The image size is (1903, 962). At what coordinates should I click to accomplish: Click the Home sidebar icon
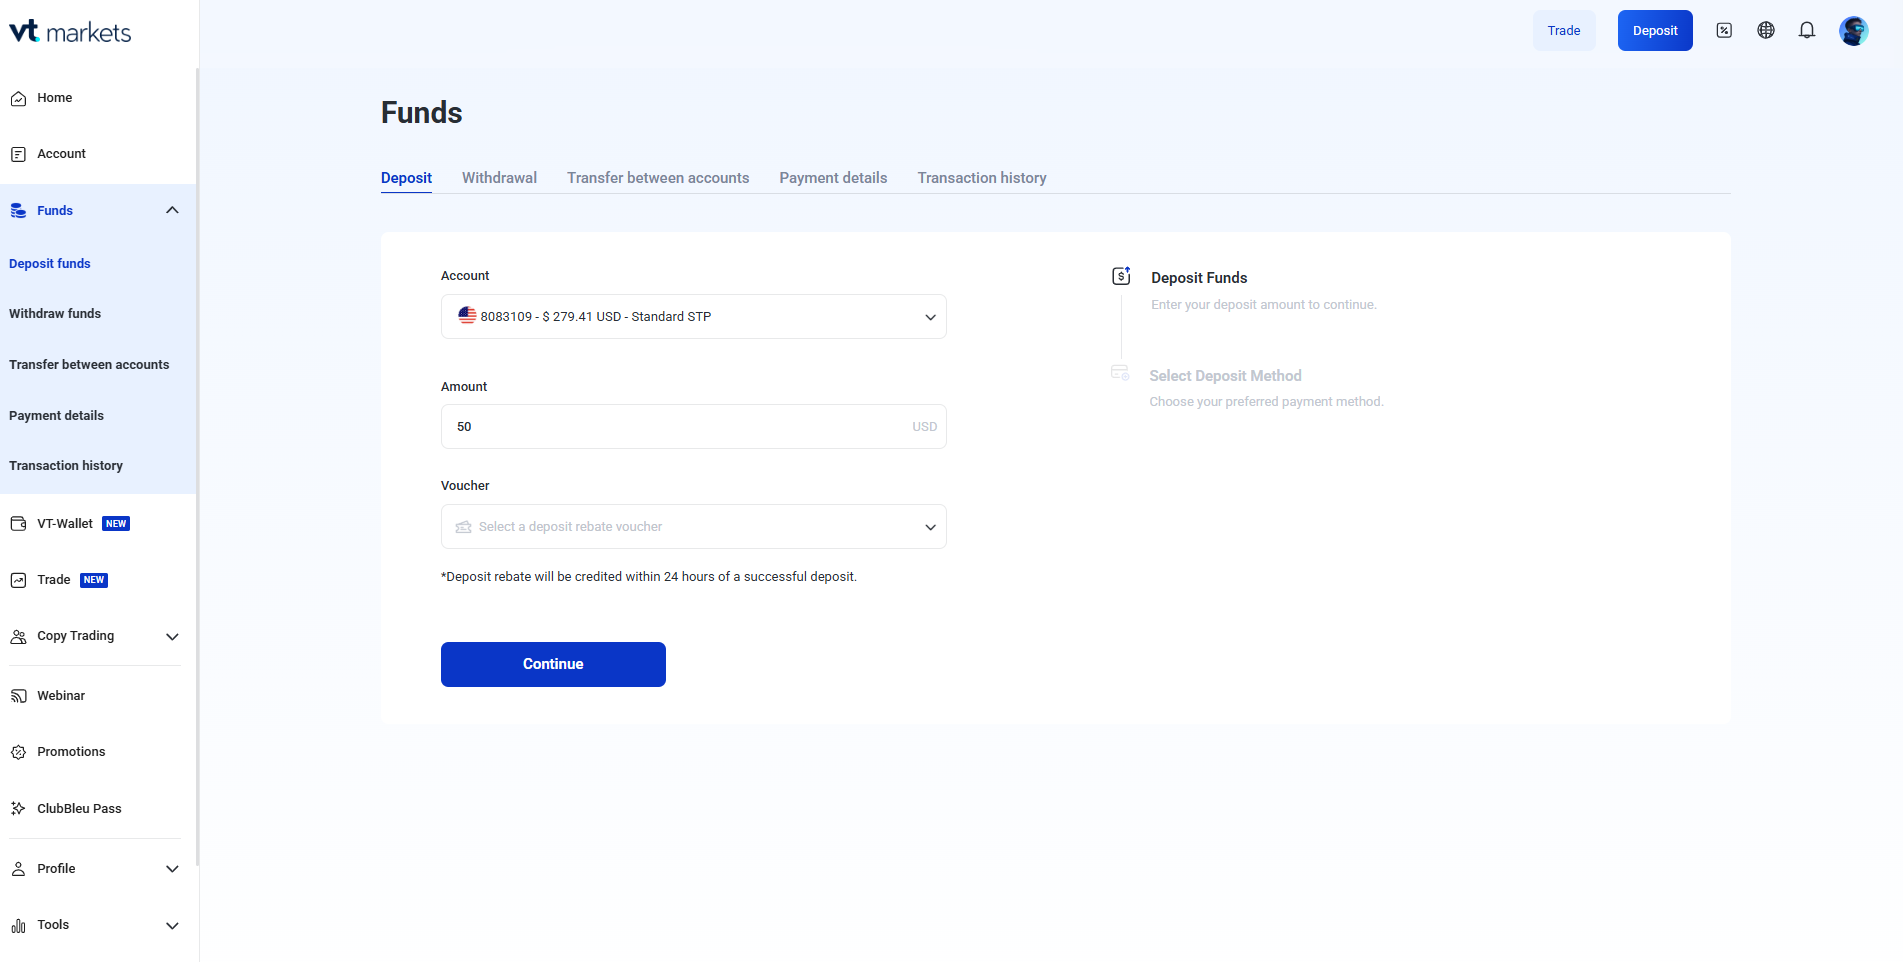pos(18,98)
